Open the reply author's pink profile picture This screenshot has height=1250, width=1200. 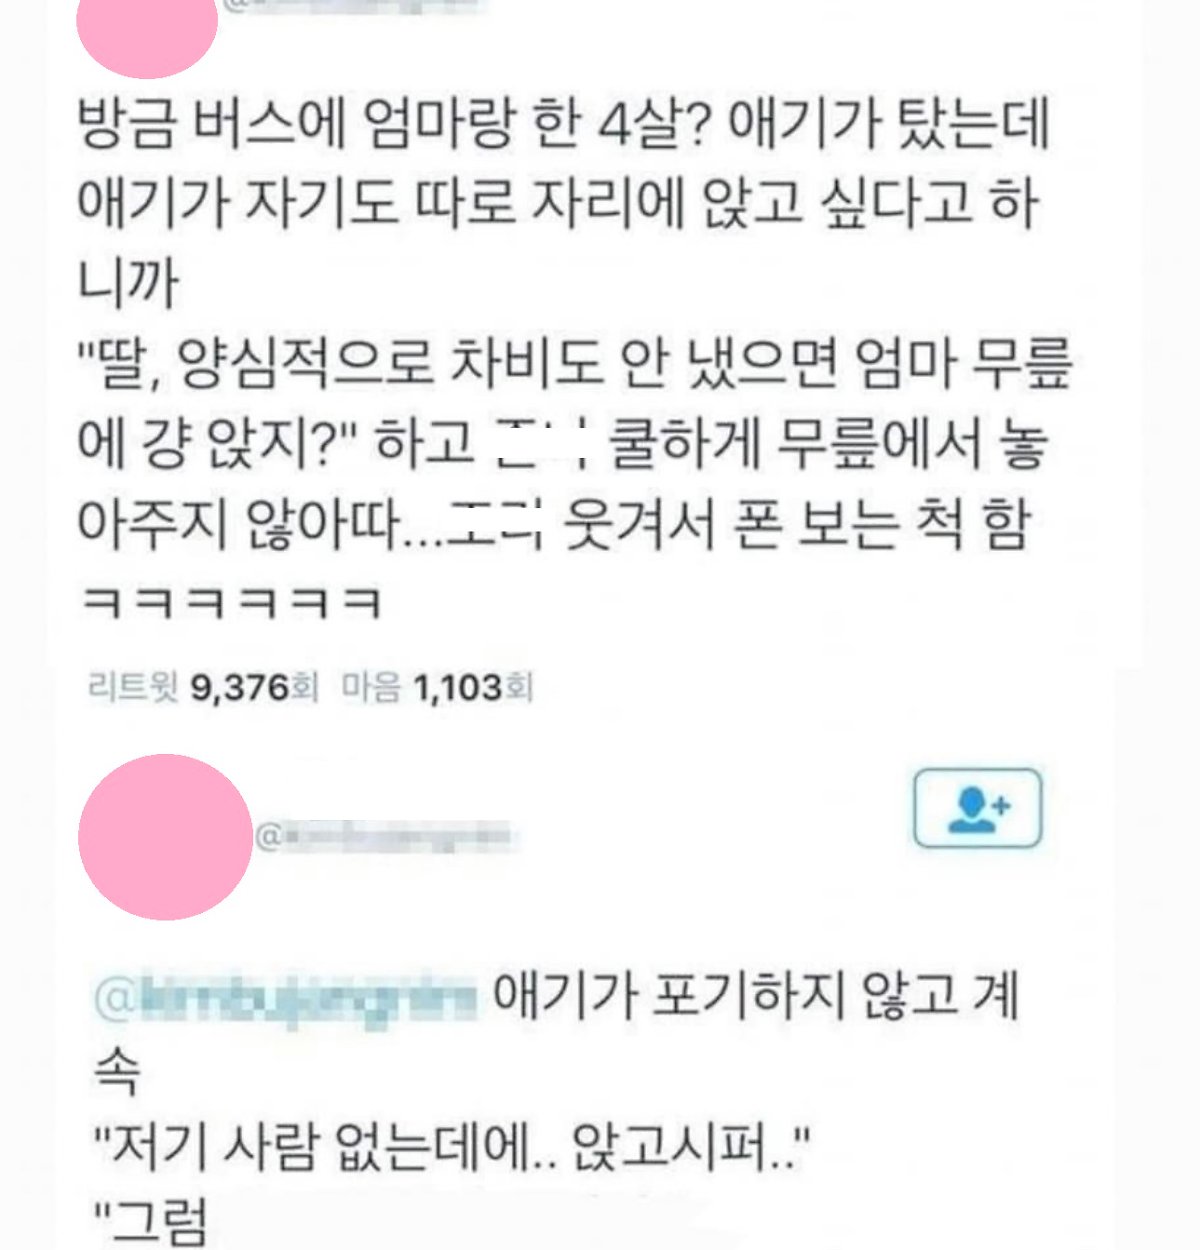(x=165, y=838)
